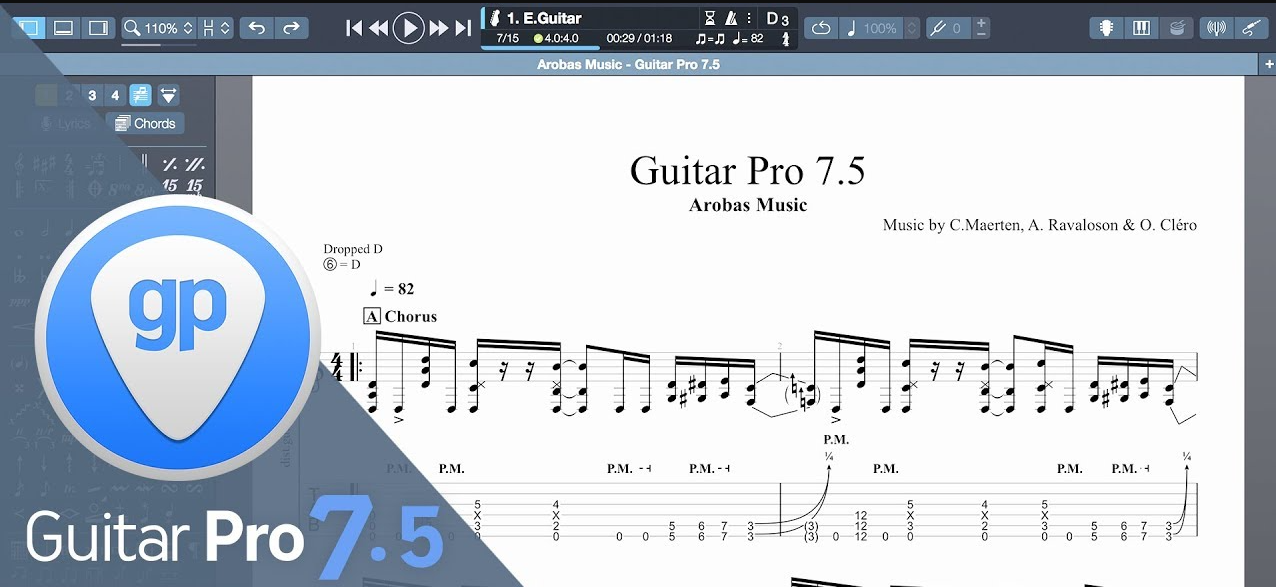Image resolution: width=1276 pixels, height=587 pixels.
Task: Open the 110% zoom dropdown
Action: pyautogui.click(x=159, y=28)
